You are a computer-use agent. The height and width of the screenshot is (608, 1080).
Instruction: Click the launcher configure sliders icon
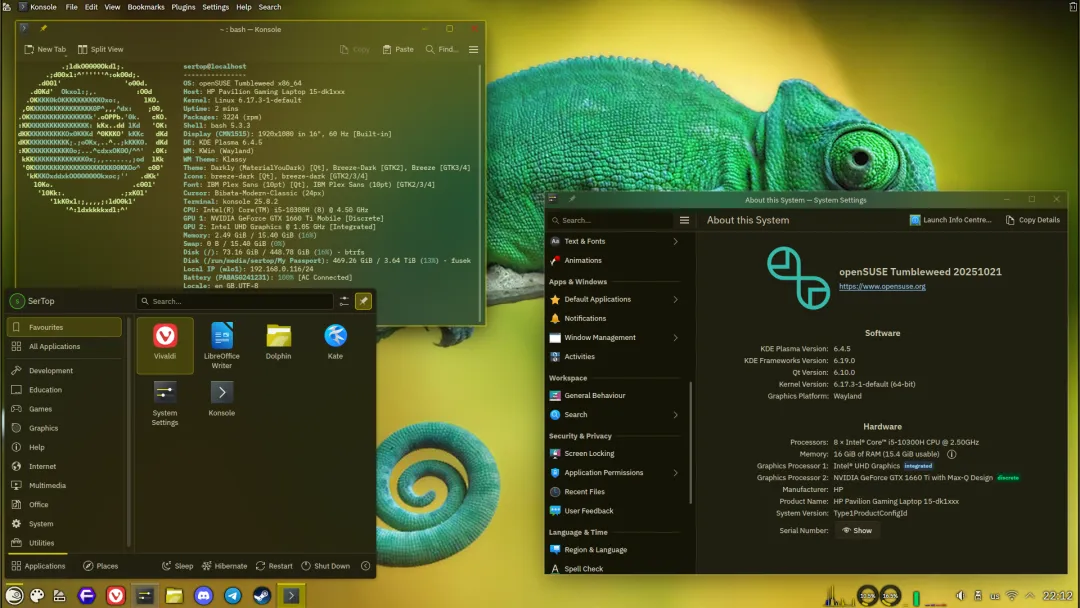(x=344, y=301)
